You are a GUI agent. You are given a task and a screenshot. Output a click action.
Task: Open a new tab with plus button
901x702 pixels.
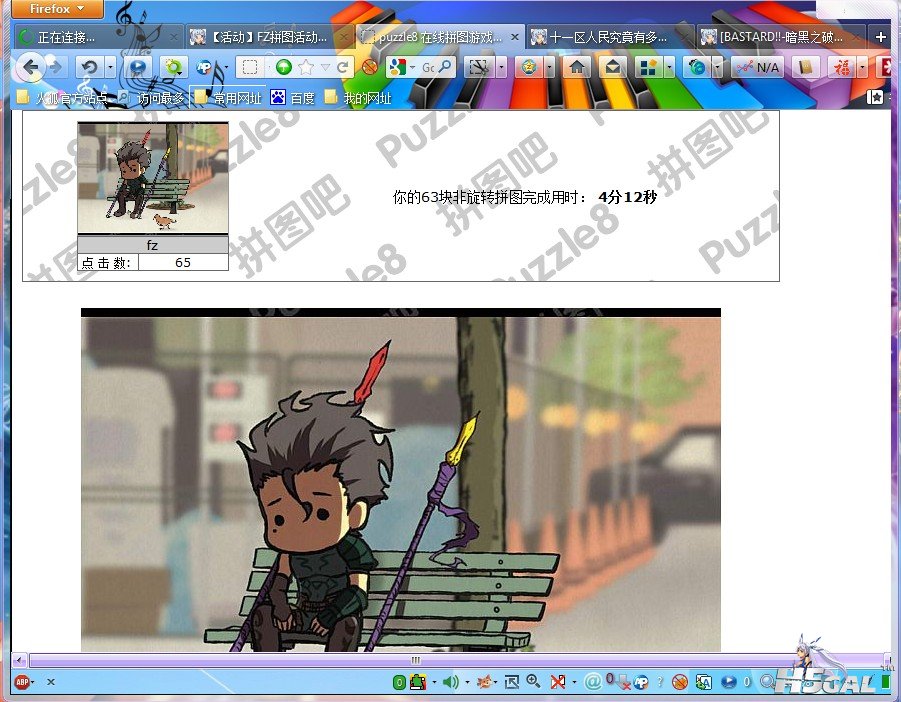pyautogui.click(x=881, y=37)
